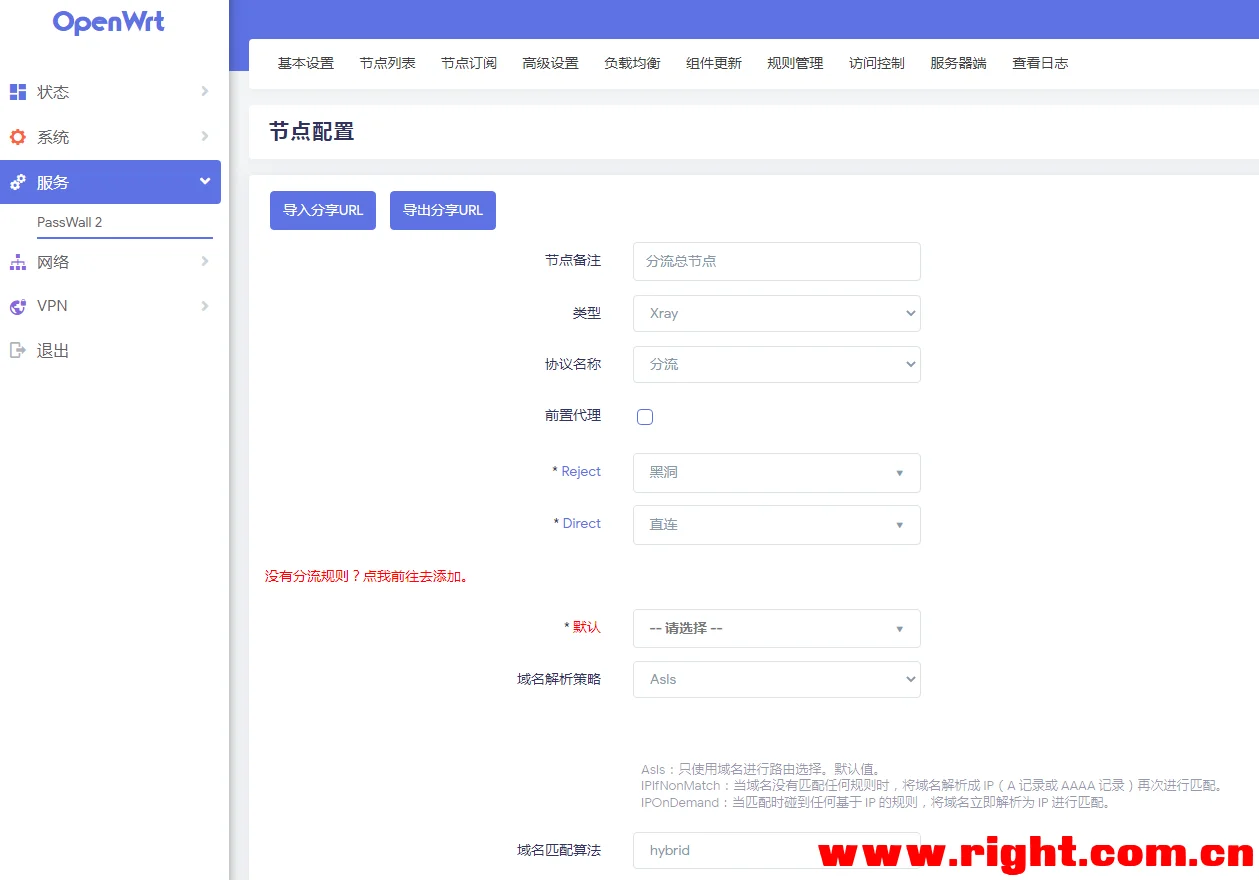Click the 节点备注 input showing 分流总节点

(776, 261)
